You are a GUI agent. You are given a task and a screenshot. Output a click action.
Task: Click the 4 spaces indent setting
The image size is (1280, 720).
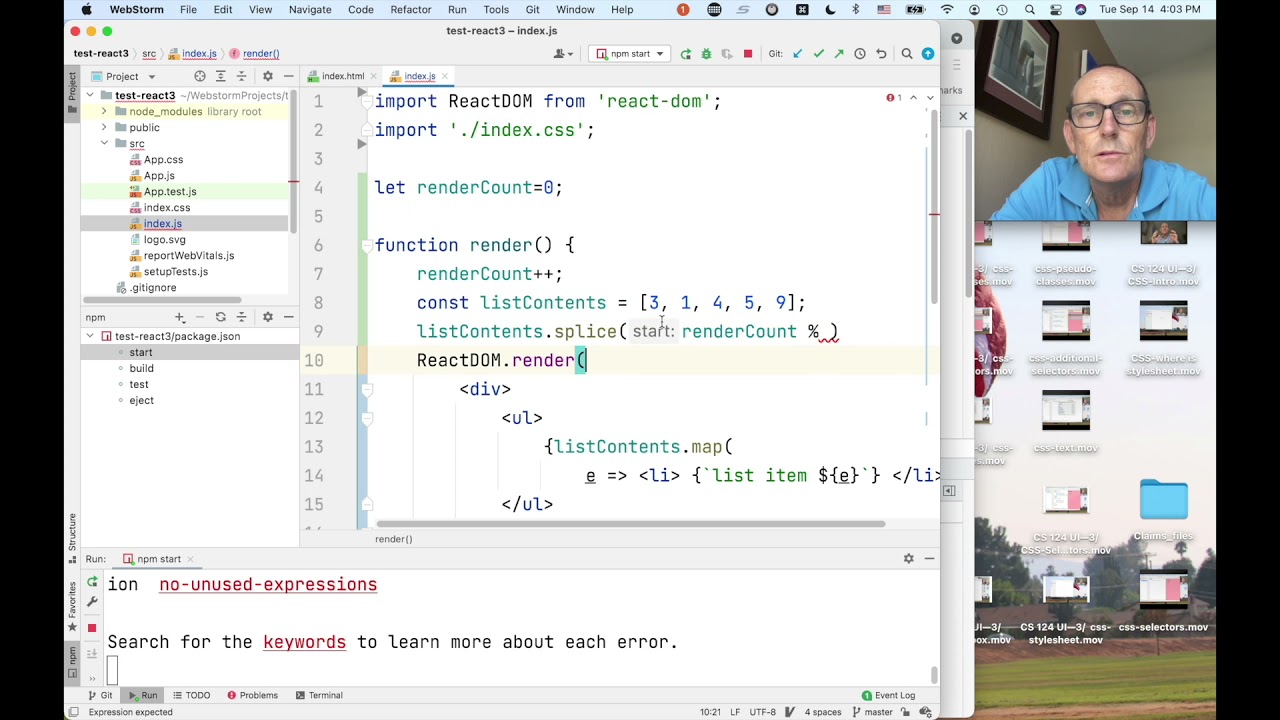(x=824, y=712)
